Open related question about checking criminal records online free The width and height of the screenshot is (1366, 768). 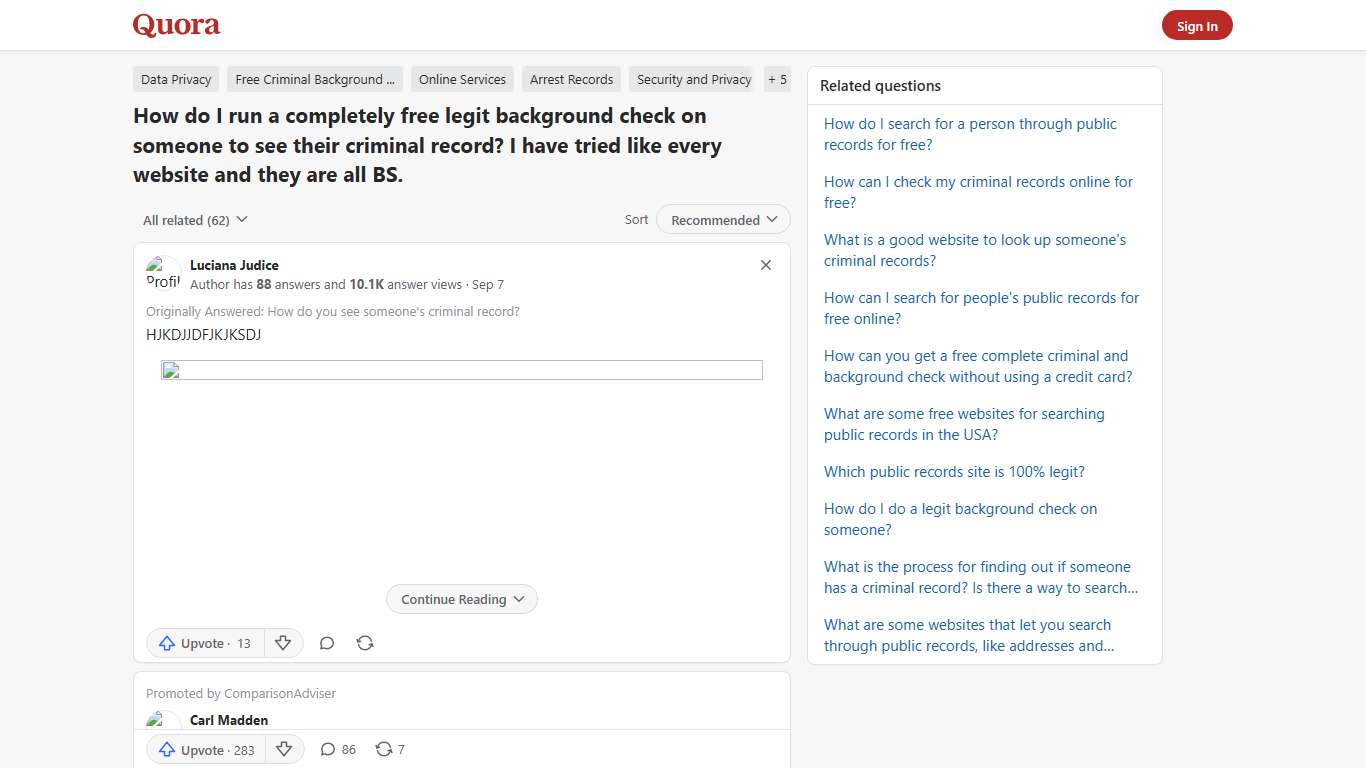[978, 192]
